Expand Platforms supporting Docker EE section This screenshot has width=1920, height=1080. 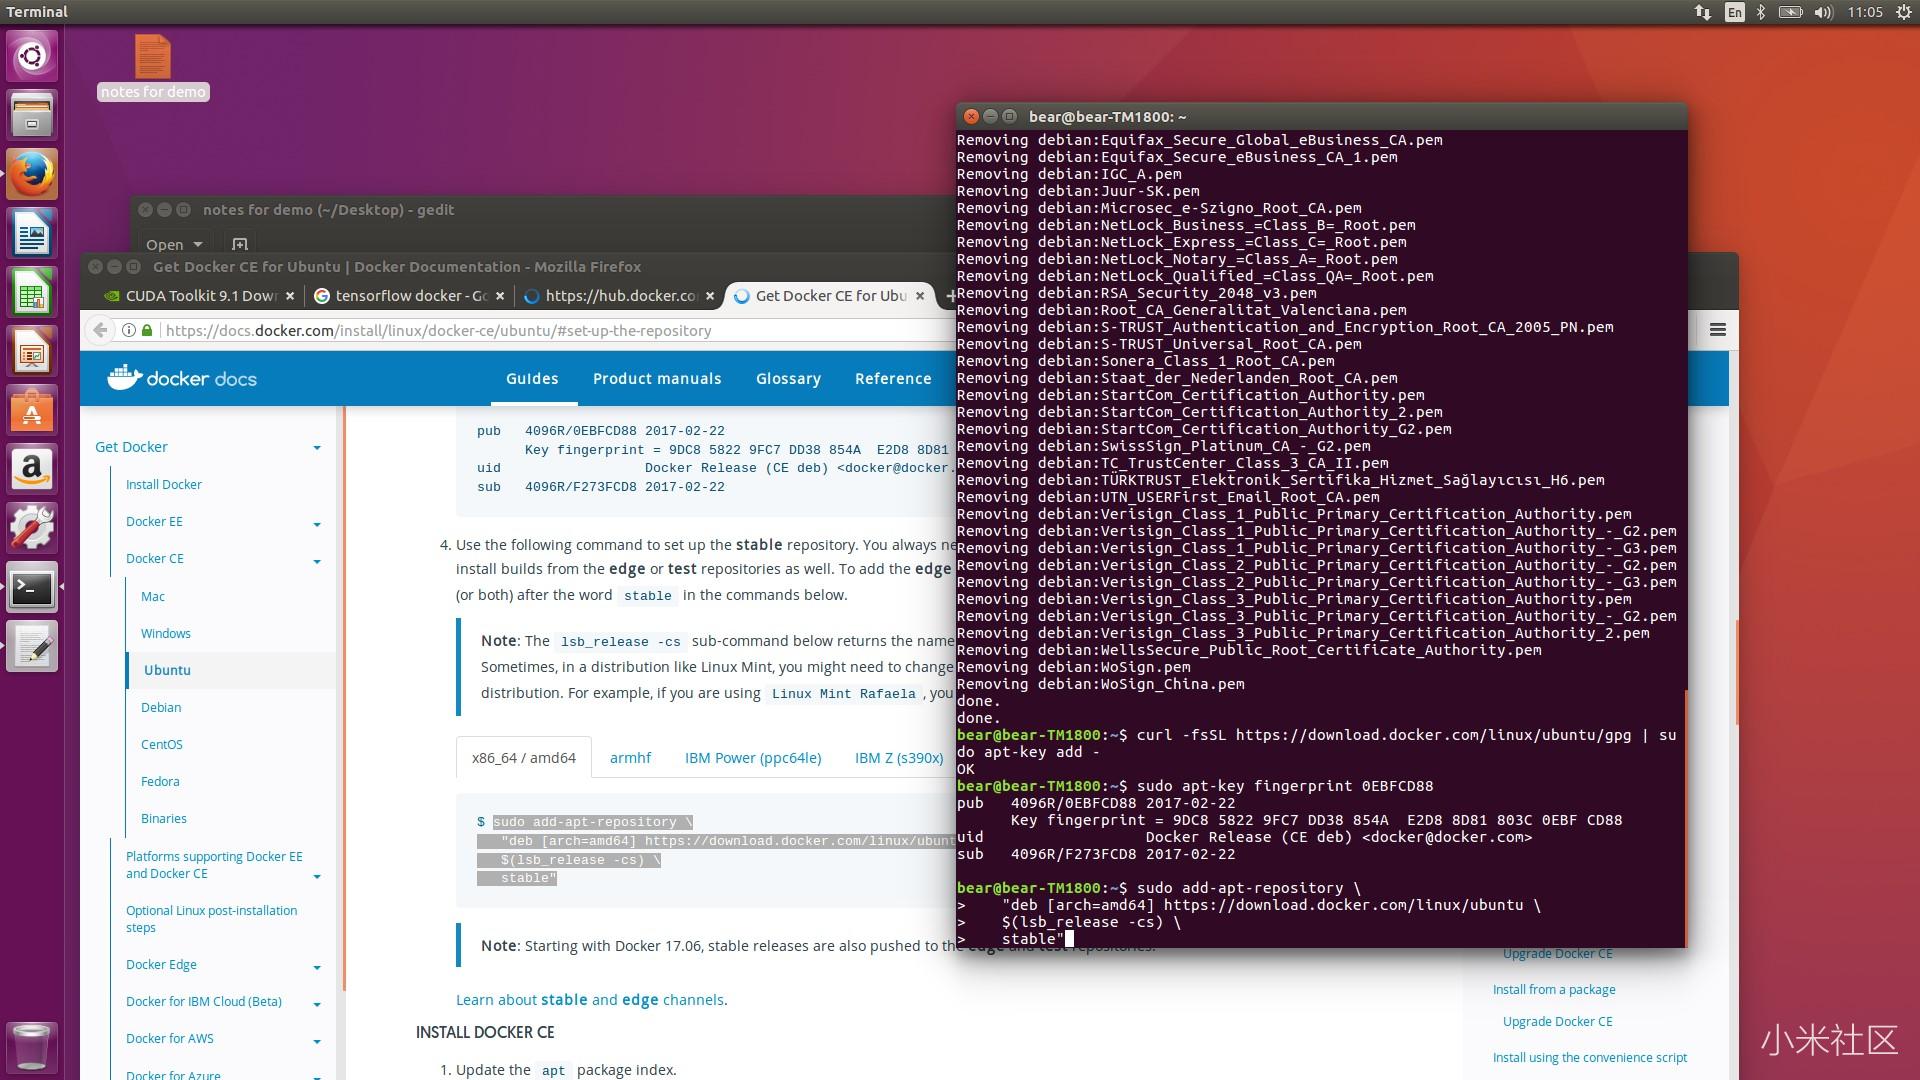click(x=317, y=877)
